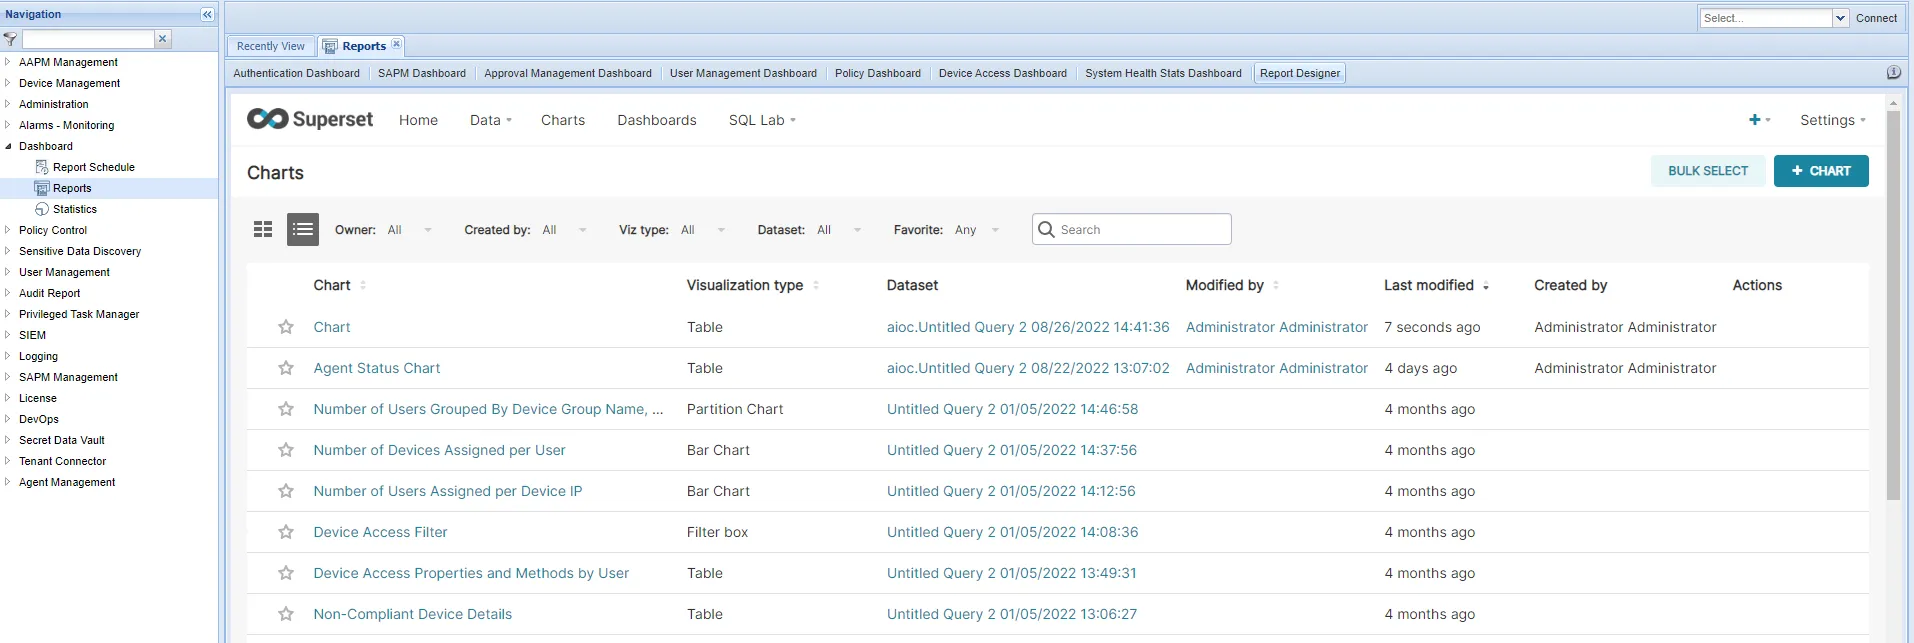Open Non-Compliant Device Details link
Screen dimensions: 1914x643
tap(412, 614)
